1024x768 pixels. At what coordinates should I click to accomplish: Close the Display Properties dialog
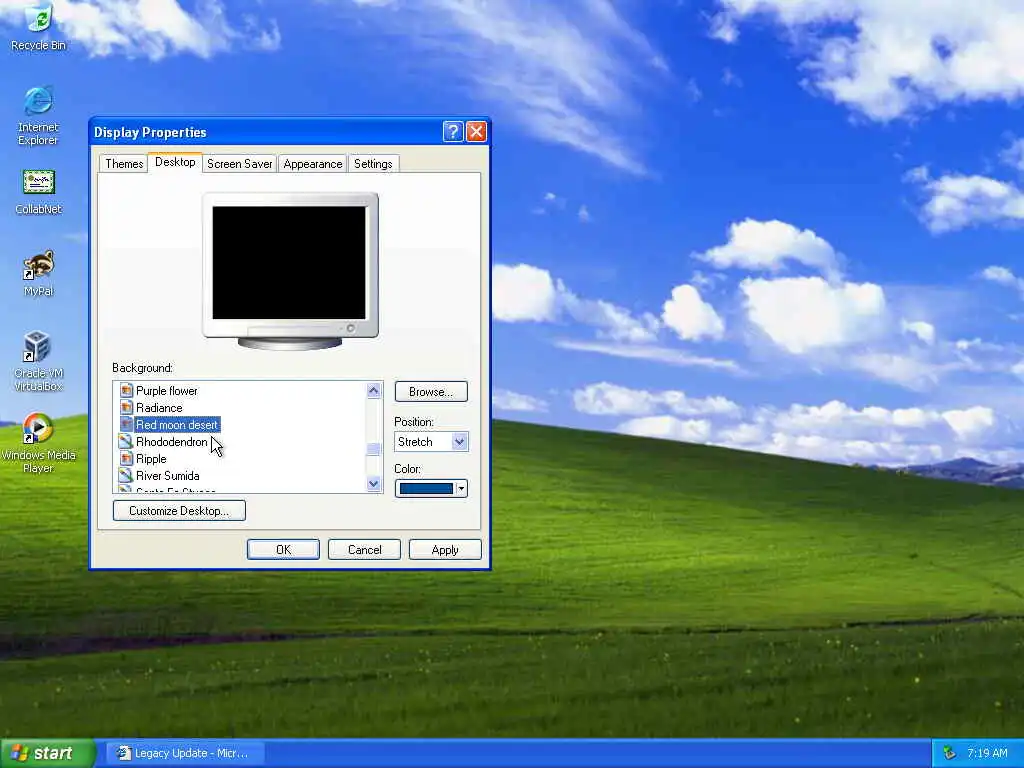tap(476, 132)
